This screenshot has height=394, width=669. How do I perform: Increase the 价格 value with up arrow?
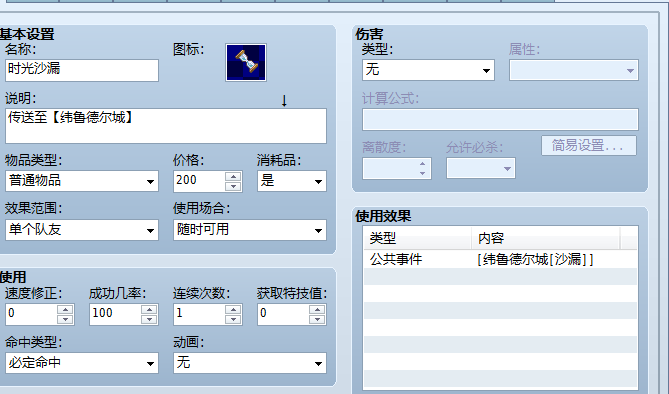point(233,176)
